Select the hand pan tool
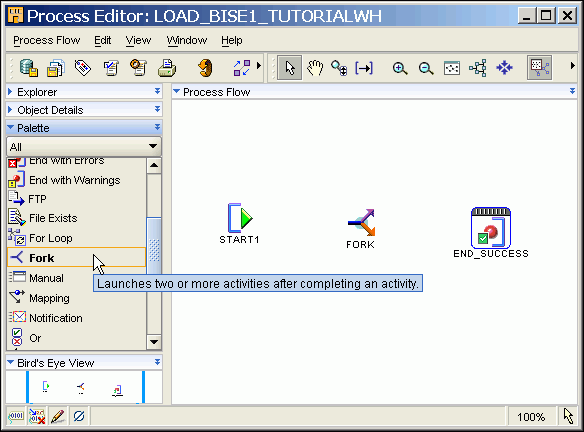The height and width of the screenshot is (432, 584). [x=315, y=68]
